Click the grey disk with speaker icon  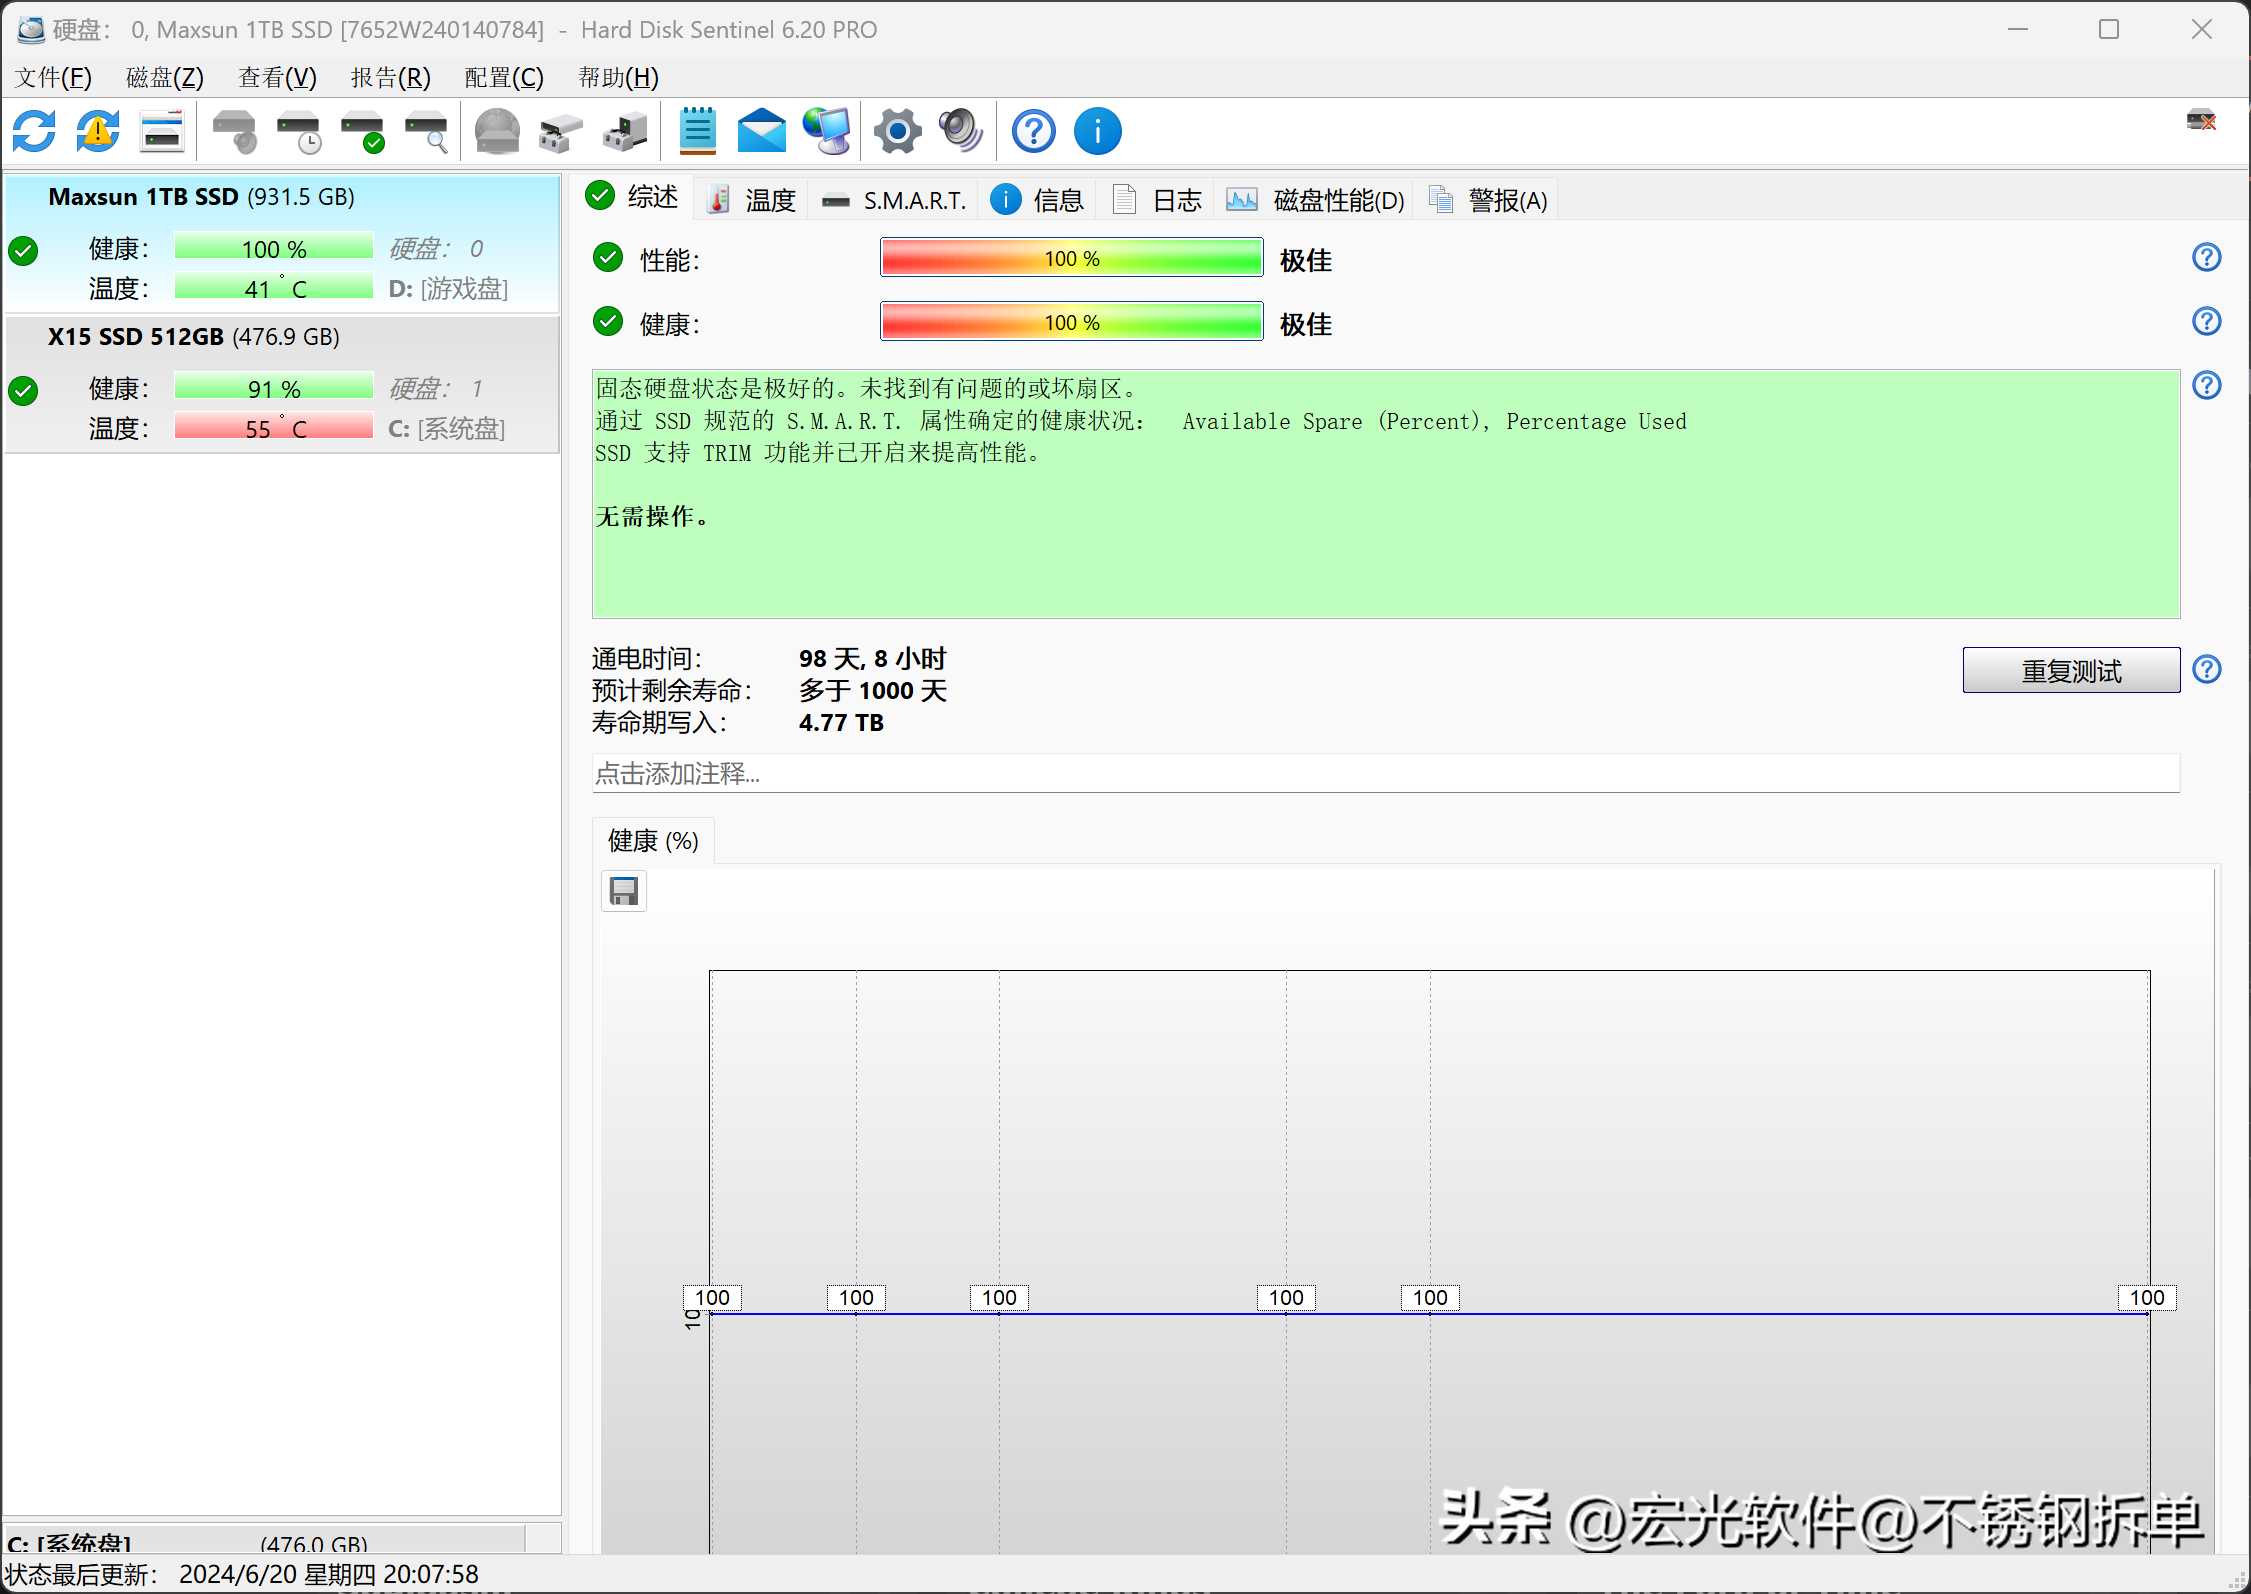pyautogui.click(x=236, y=131)
